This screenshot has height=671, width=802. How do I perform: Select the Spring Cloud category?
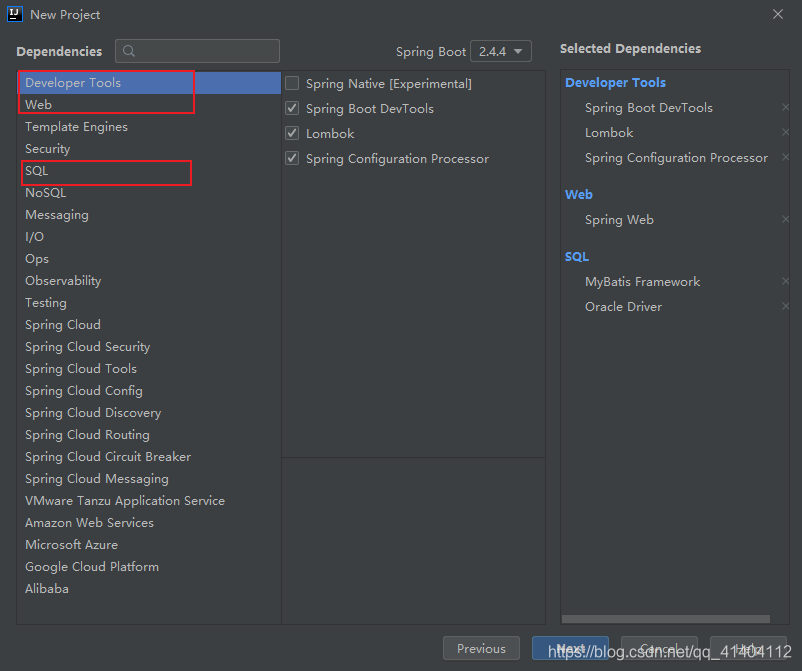149,325
